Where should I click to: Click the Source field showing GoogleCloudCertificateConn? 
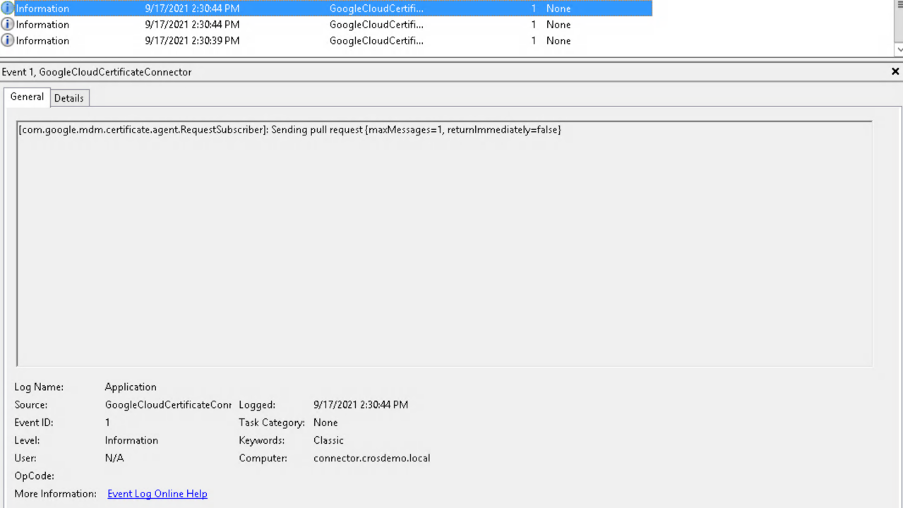[x=167, y=405]
